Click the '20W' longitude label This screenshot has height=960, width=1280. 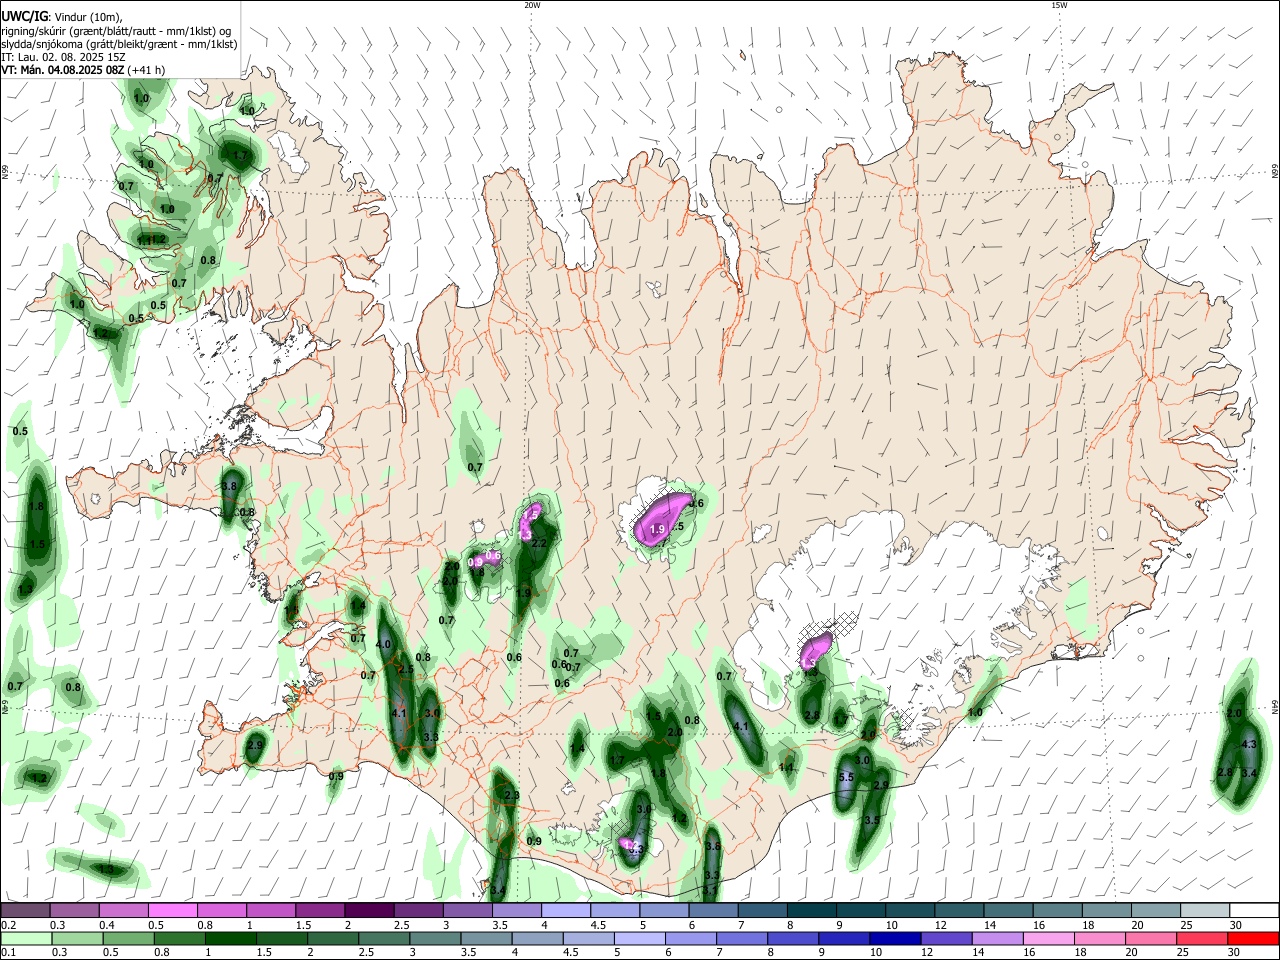click(x=532, y=5)
